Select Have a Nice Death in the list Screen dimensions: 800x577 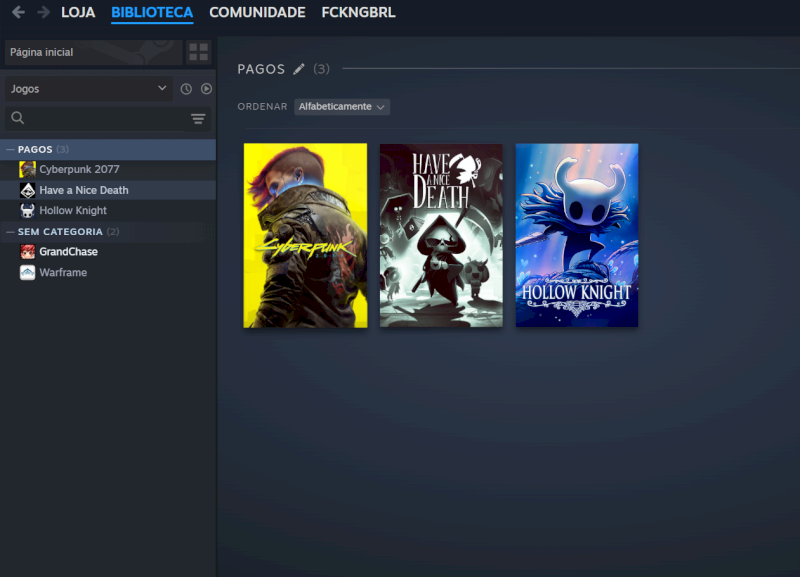pos(108,190)
